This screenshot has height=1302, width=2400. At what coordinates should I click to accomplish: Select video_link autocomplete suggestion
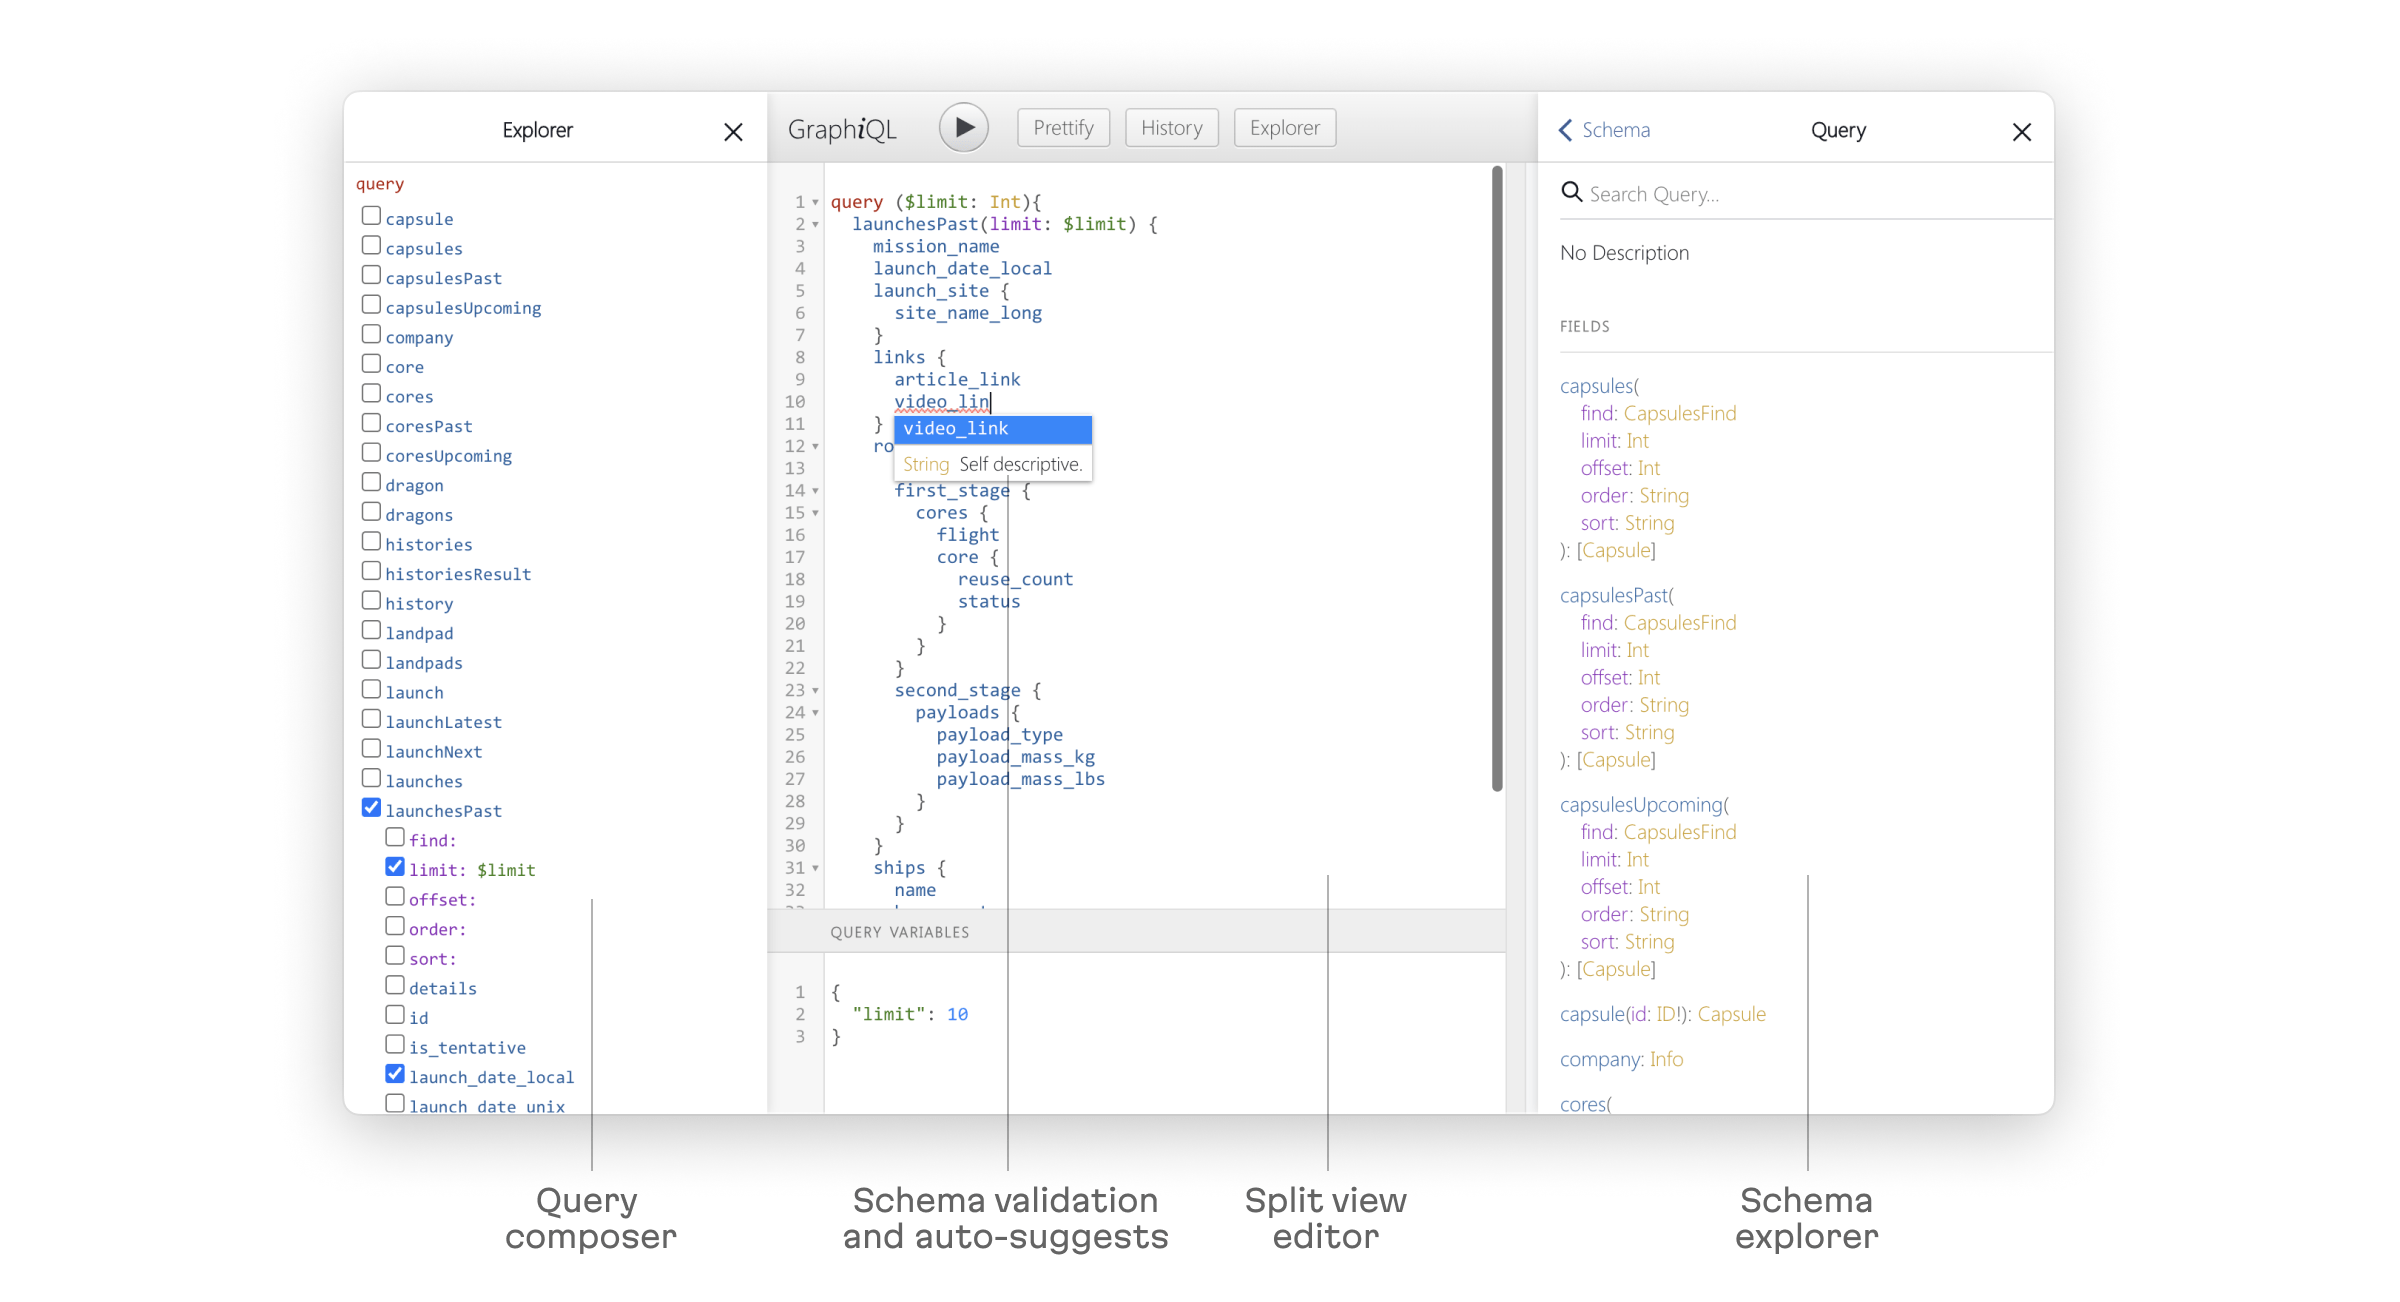pyautogui.click(x=992, y=429)
